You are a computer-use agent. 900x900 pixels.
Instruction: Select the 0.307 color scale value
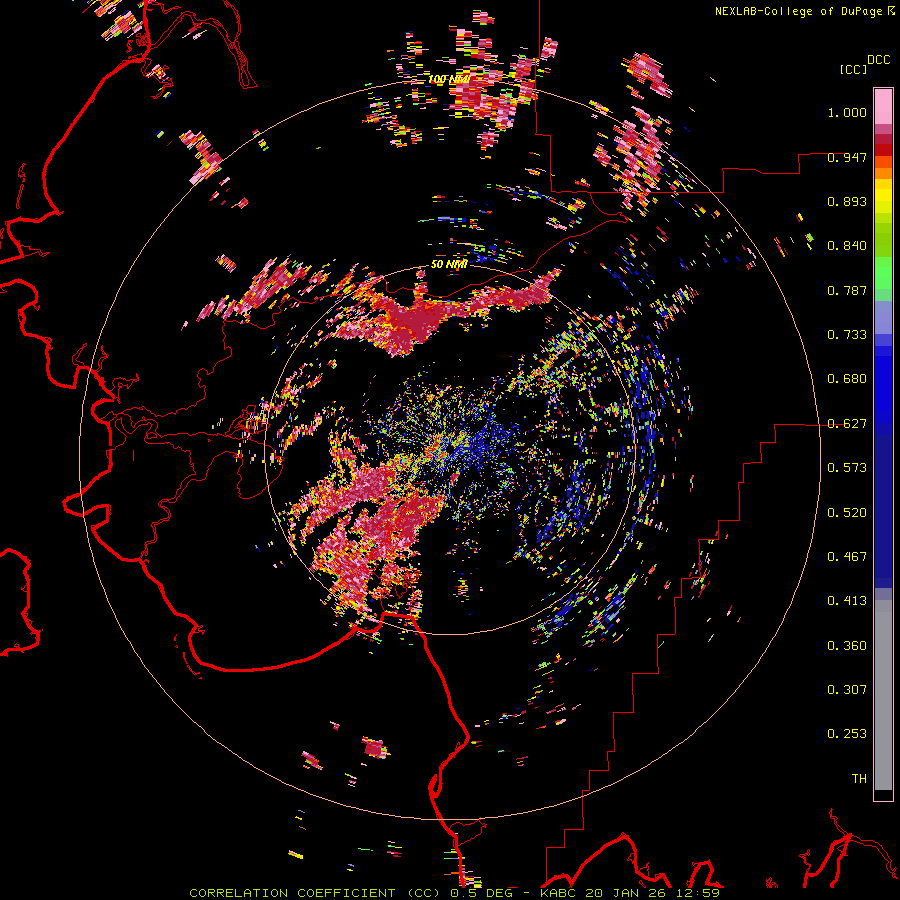[x=847, y=690]
